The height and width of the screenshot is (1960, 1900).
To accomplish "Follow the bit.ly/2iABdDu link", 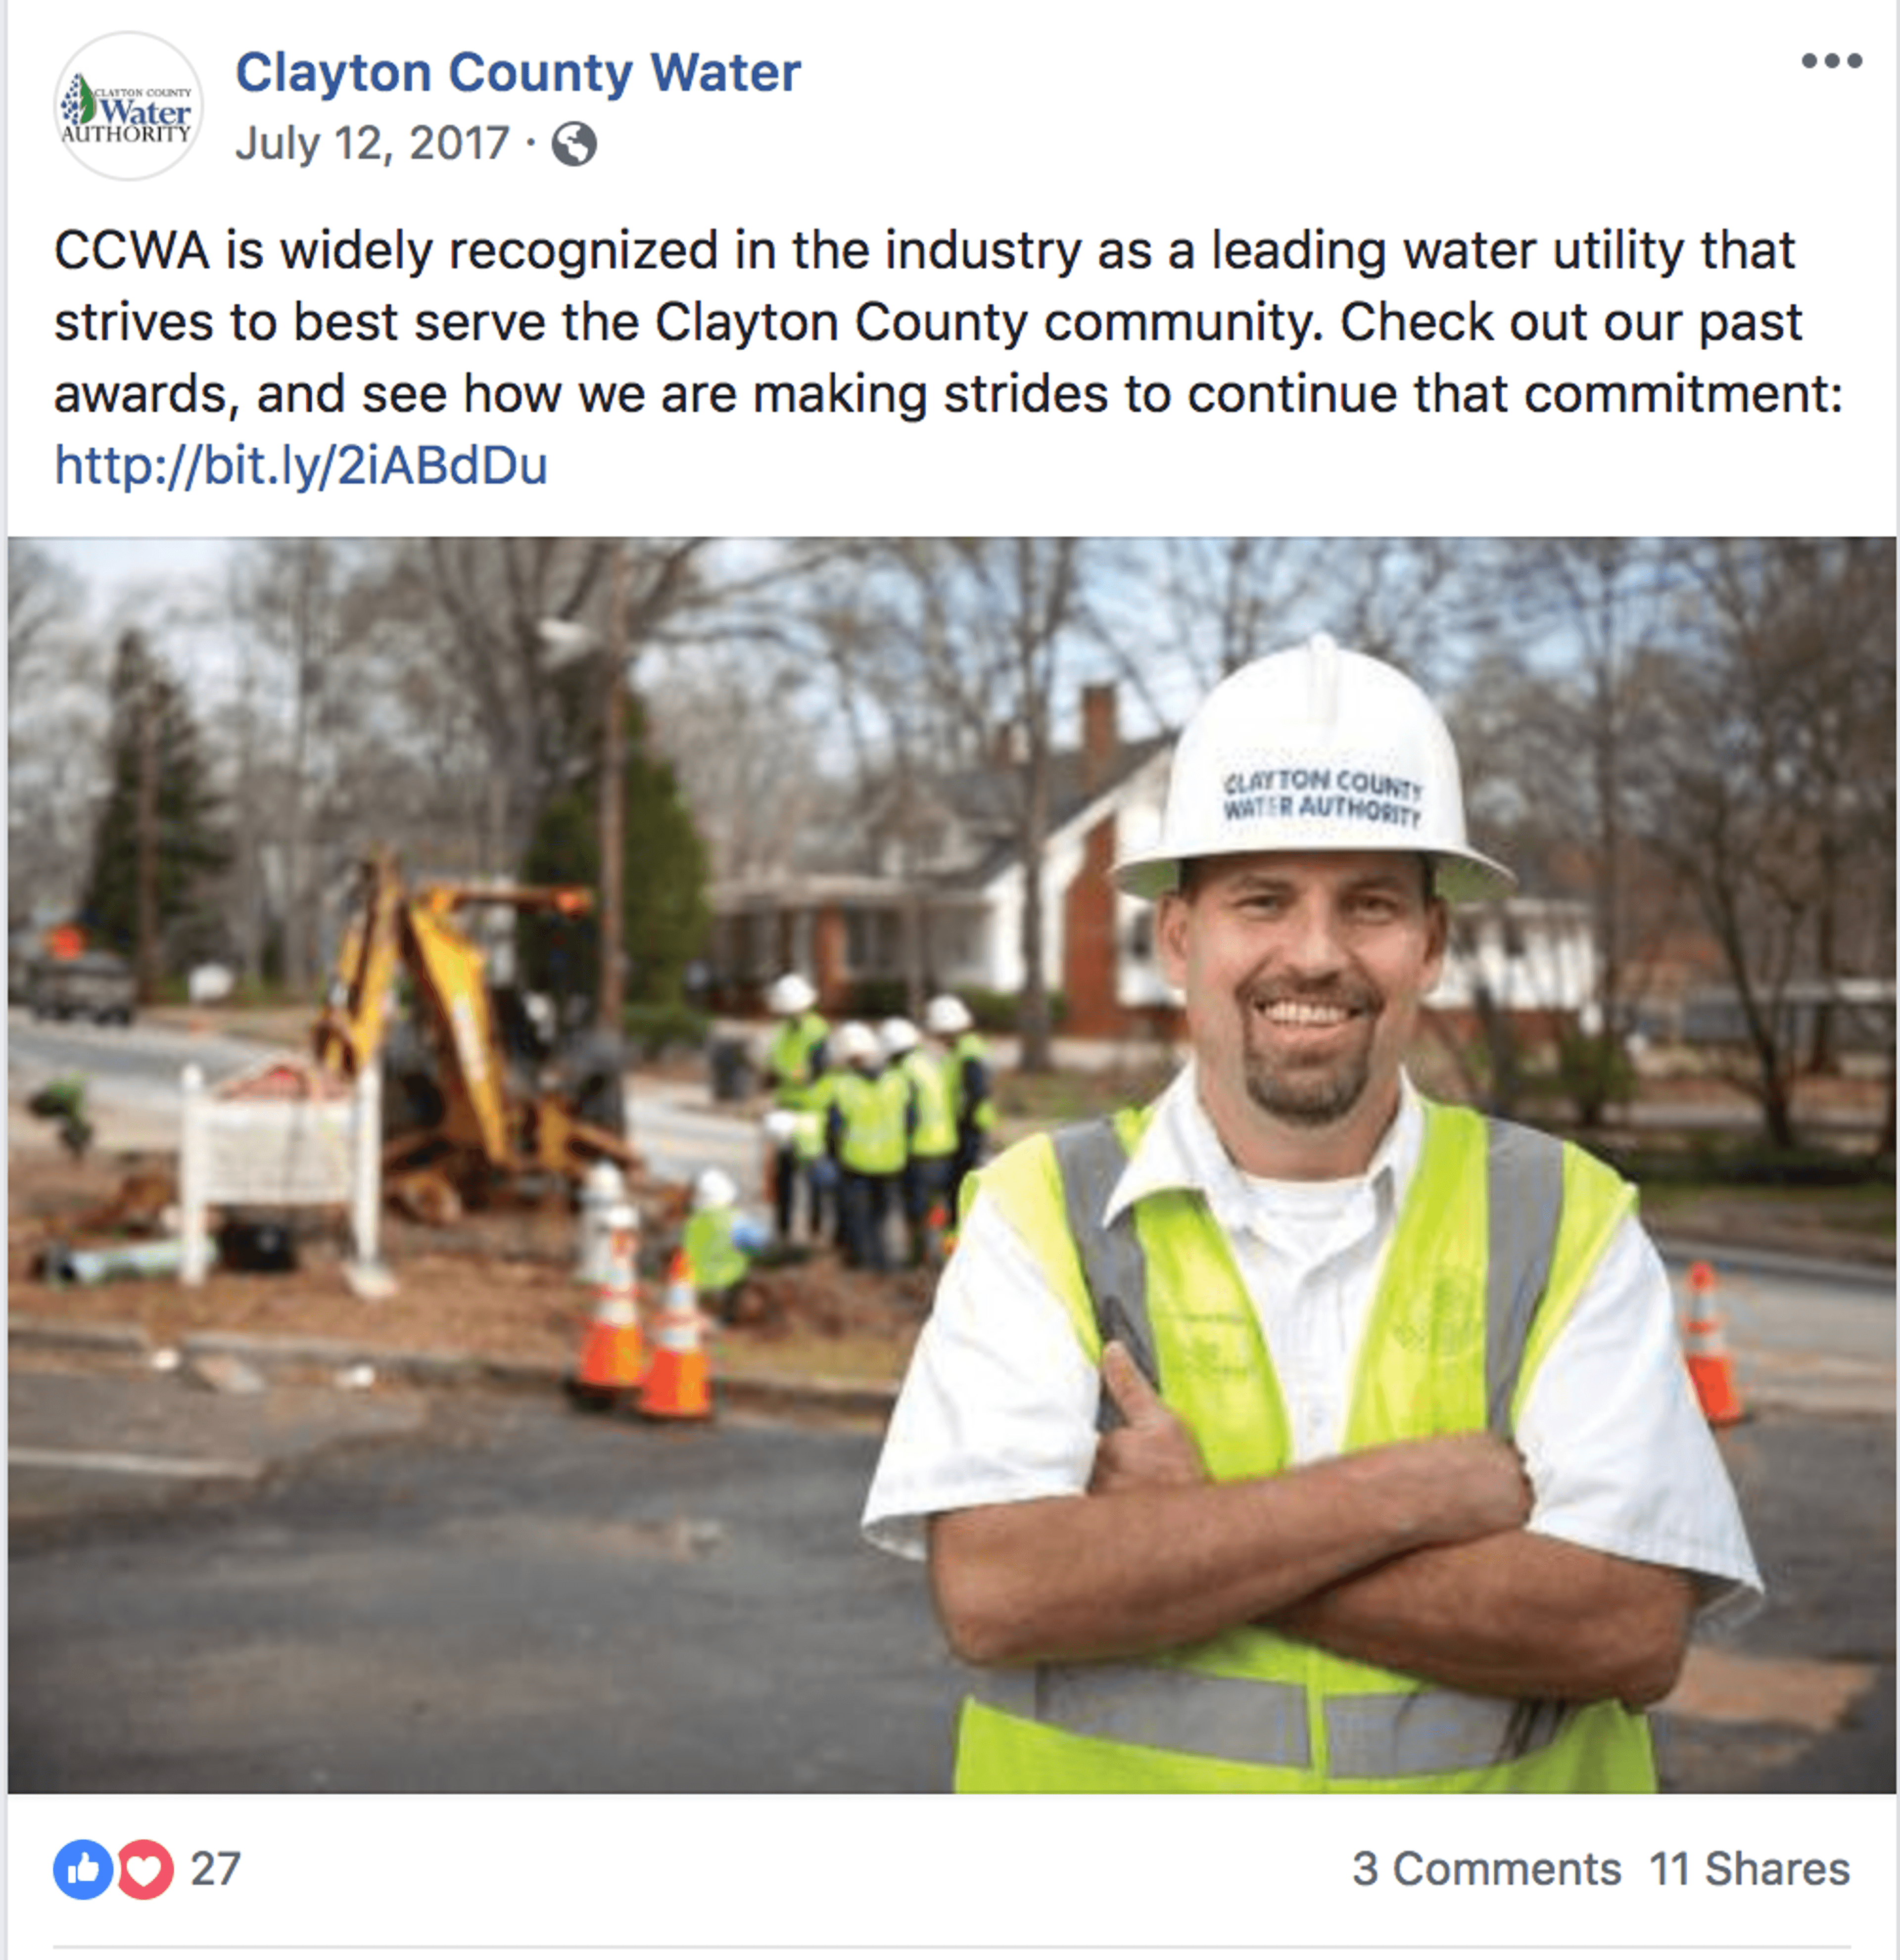I will [301, 466].
